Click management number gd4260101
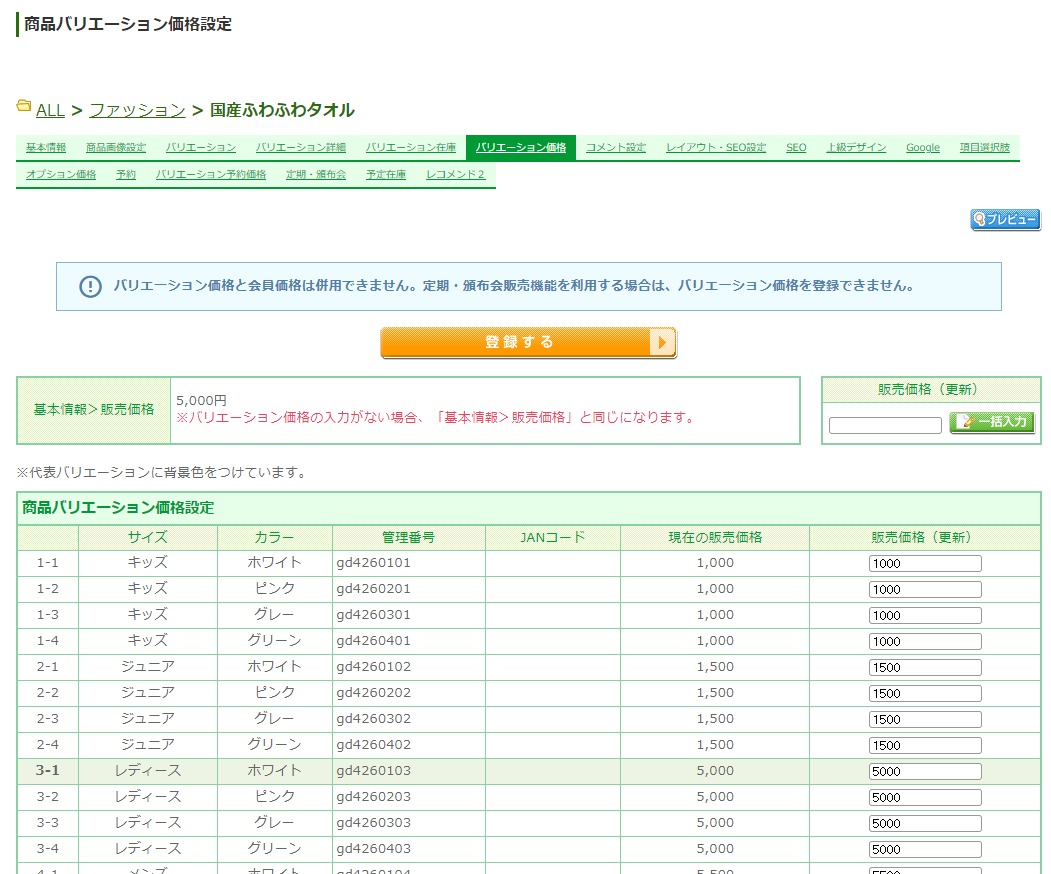The height and width of the screenshot is (874, 1051). [373, 563]
